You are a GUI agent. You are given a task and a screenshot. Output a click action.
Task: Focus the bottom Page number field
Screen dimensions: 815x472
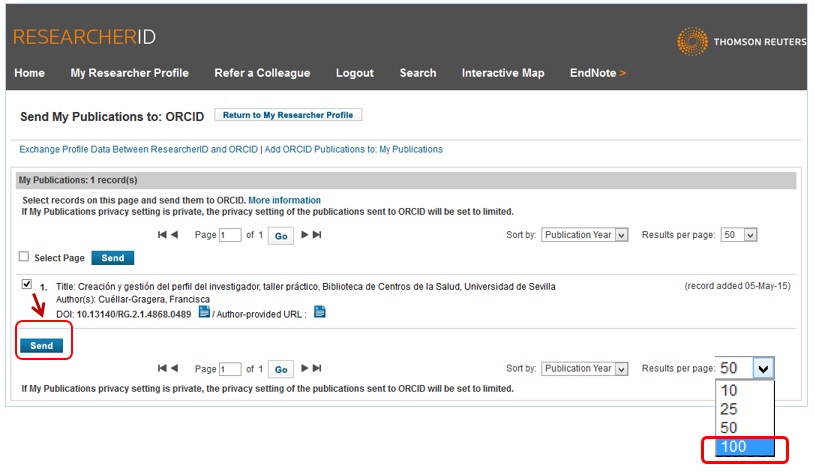(x=230, y=369)
